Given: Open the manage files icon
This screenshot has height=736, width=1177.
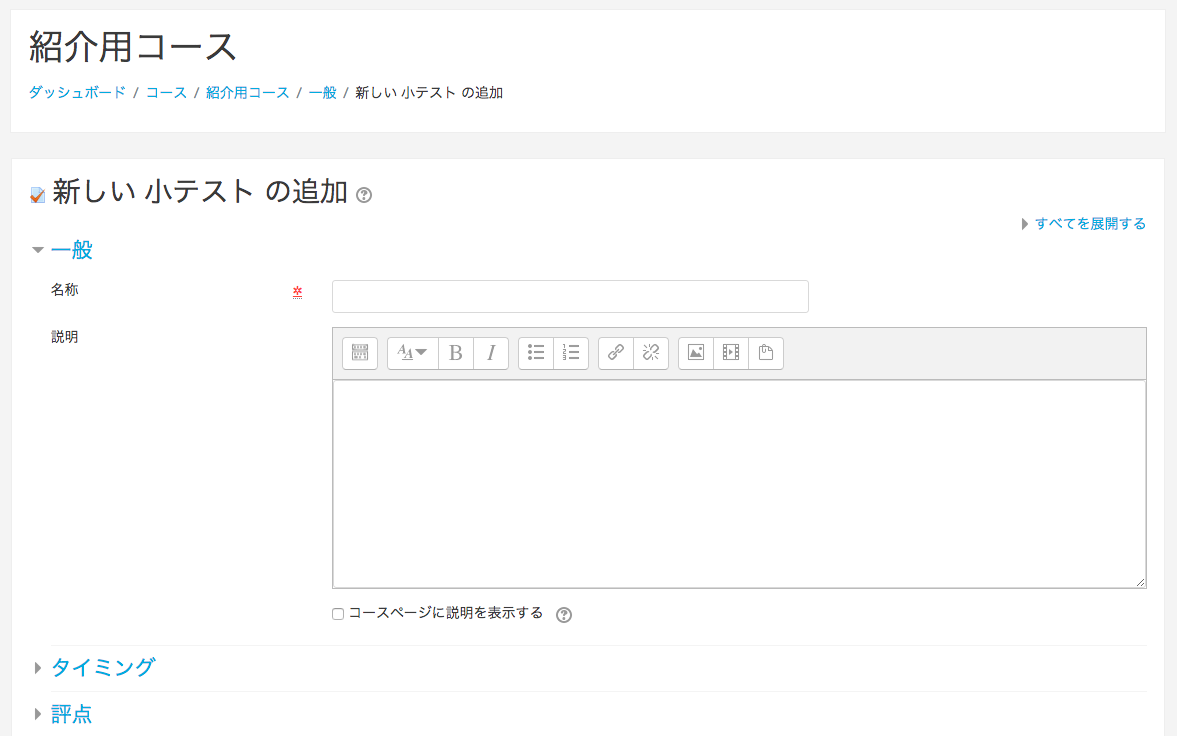Looking at the screenshot, I should pos(766,353).
